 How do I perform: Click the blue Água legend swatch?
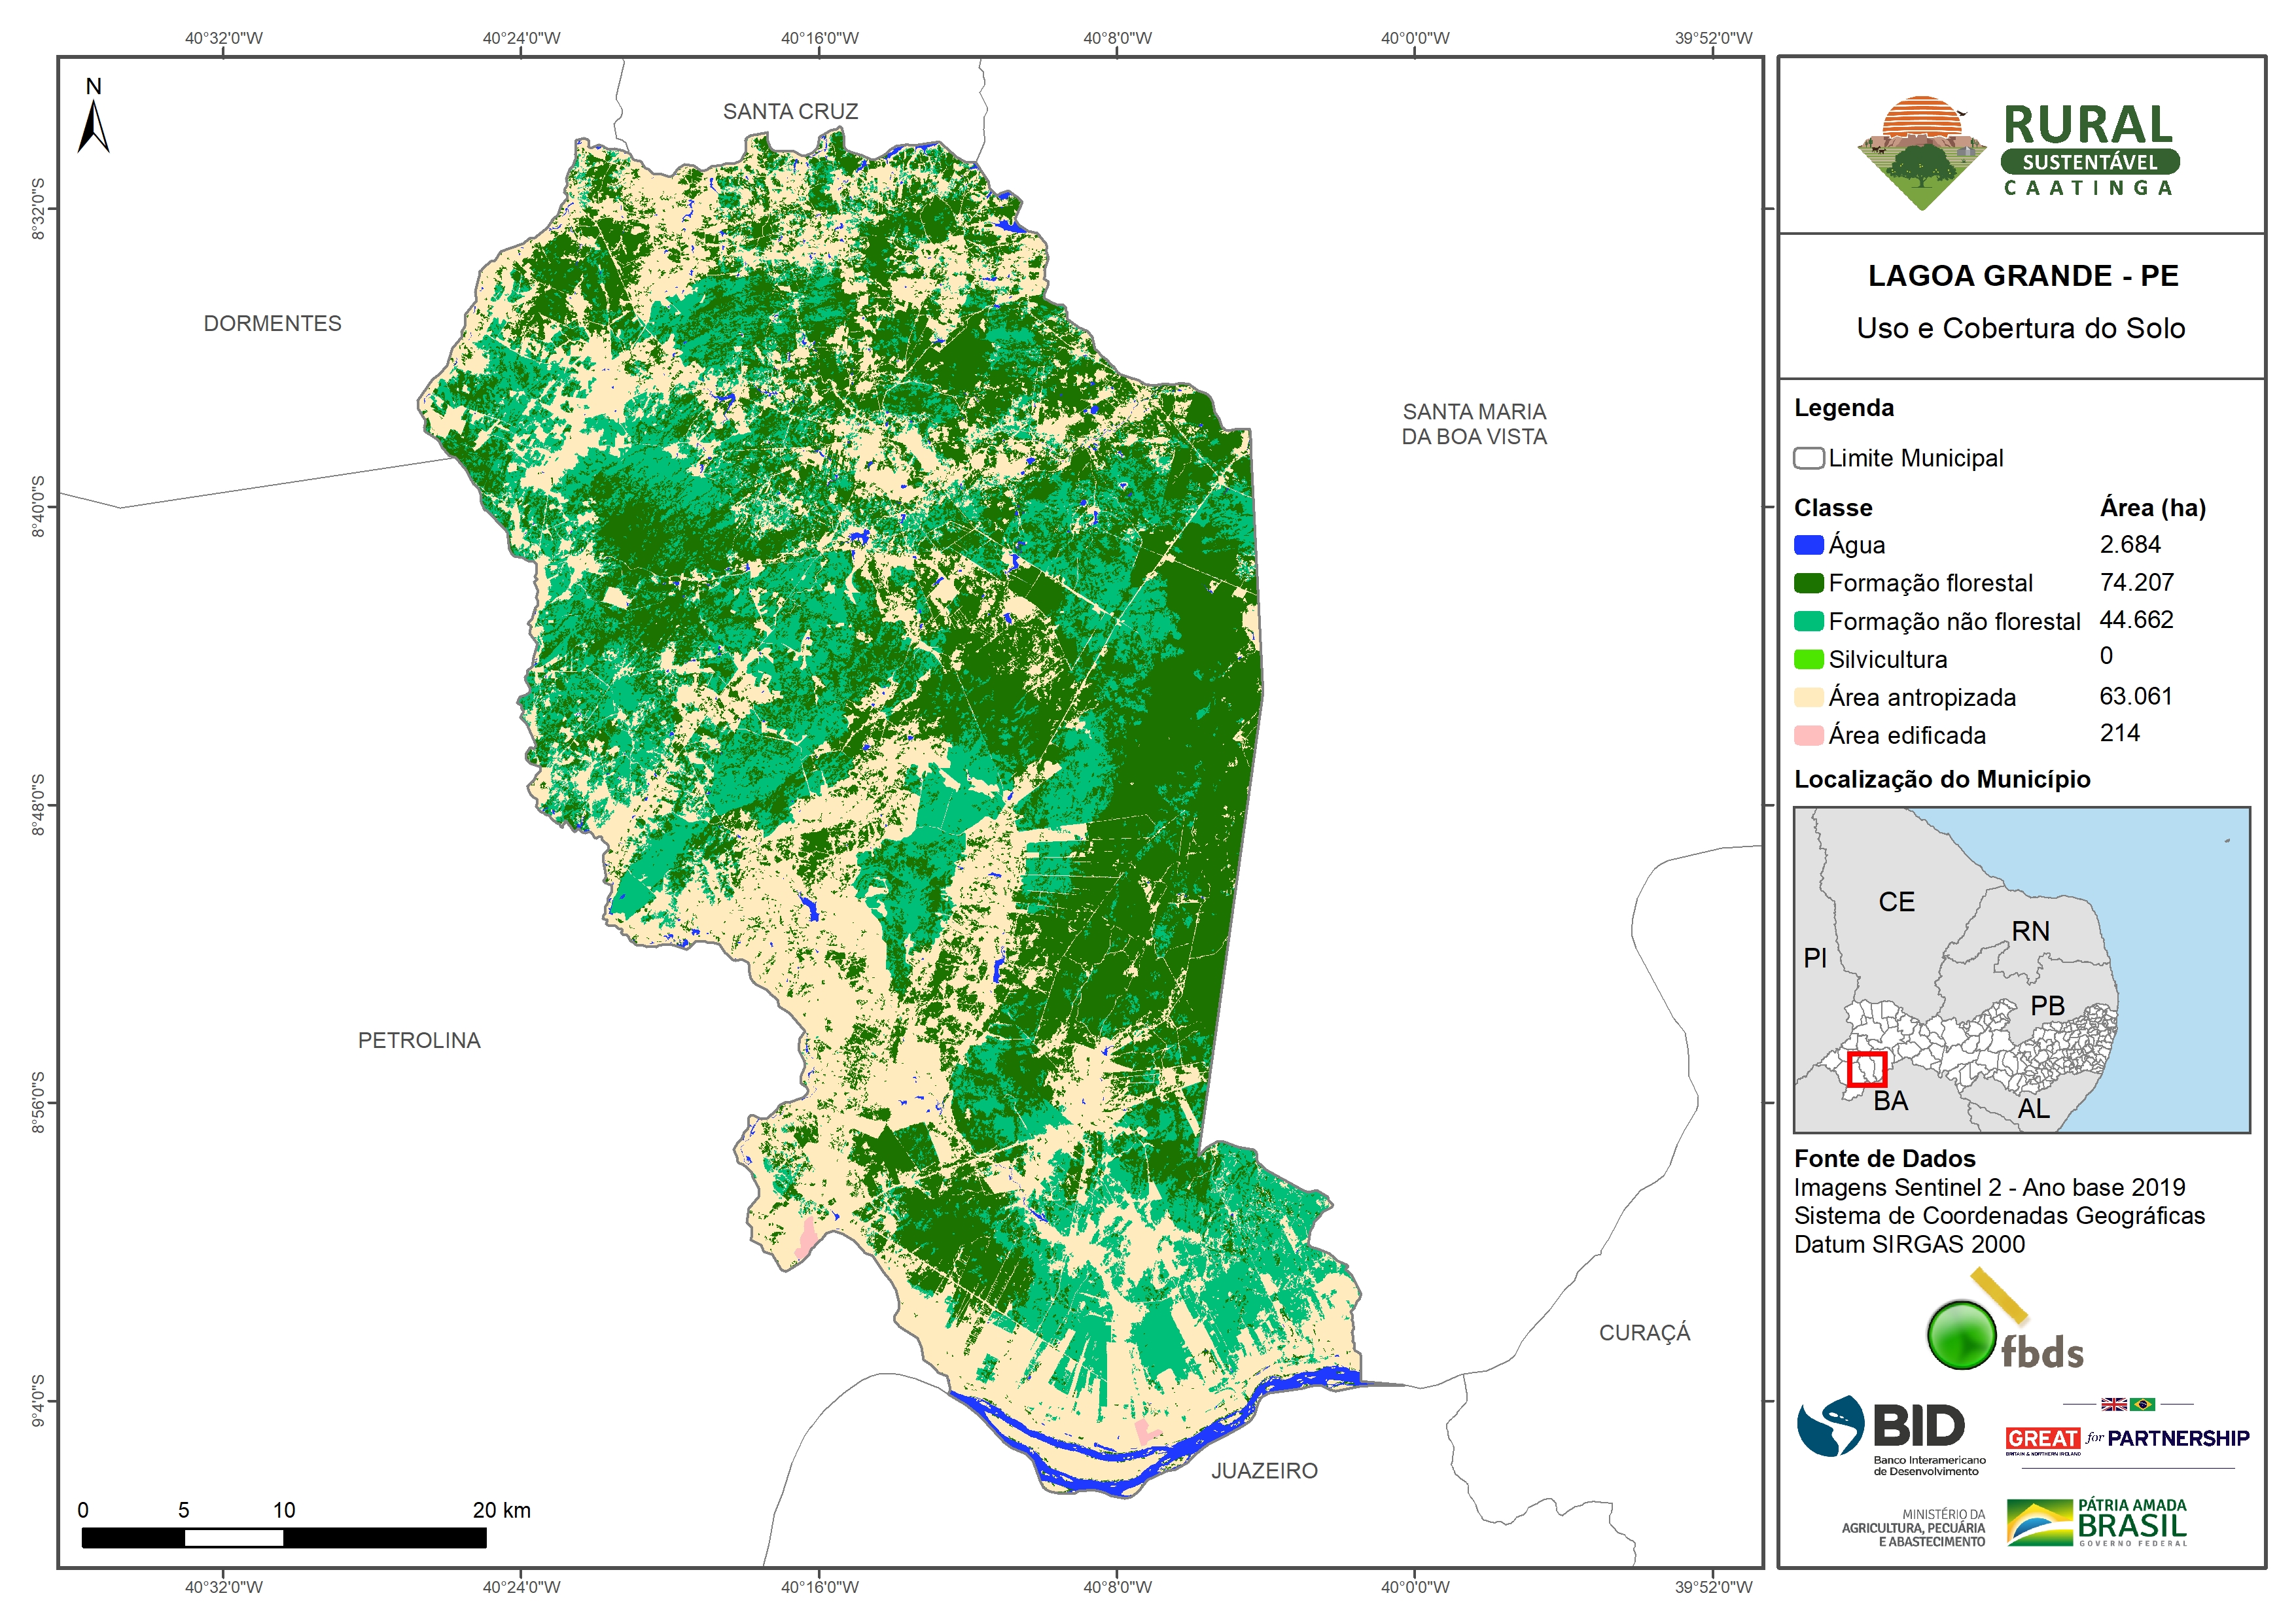(x=1808, y=545)
